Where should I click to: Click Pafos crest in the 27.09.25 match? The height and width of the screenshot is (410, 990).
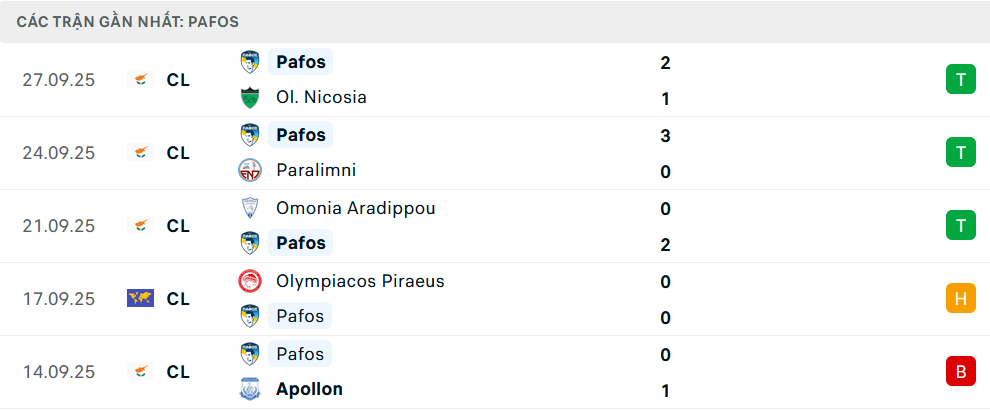coord(249,62)
